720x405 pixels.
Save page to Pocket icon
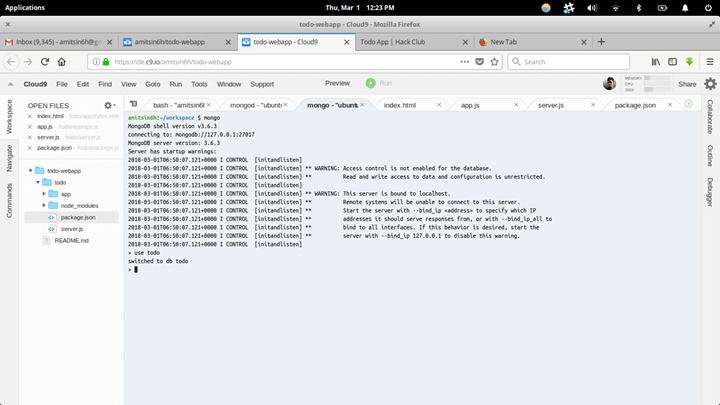coord(479,62)
